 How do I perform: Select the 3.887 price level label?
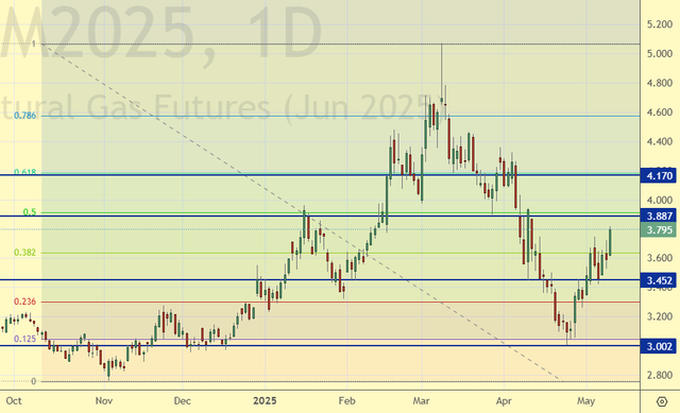(x=659, y=216)
